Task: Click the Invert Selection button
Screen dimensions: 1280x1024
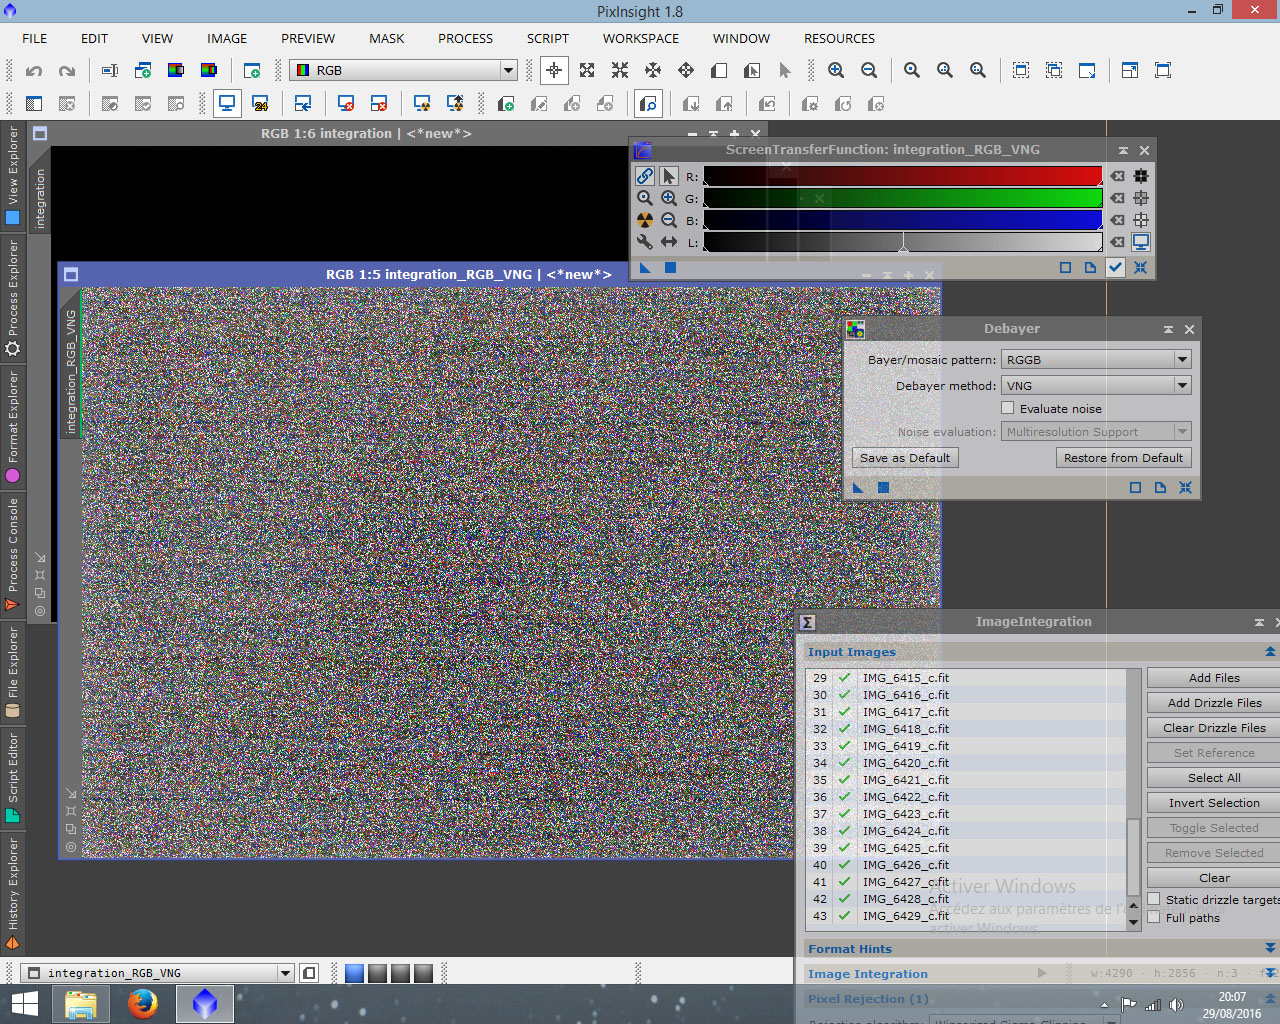Action: point(1213,803)
